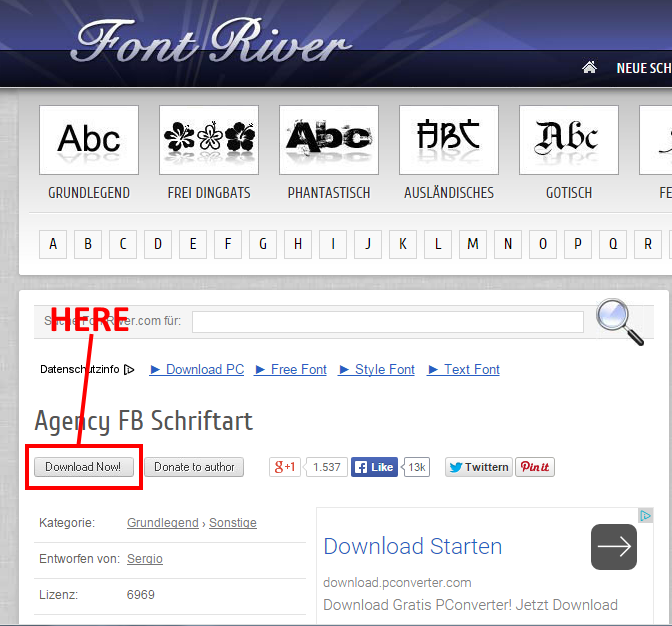Screen dimensions: 672x626
Task: Browse fonts starting with letter A
Action: tap(53, 244)
